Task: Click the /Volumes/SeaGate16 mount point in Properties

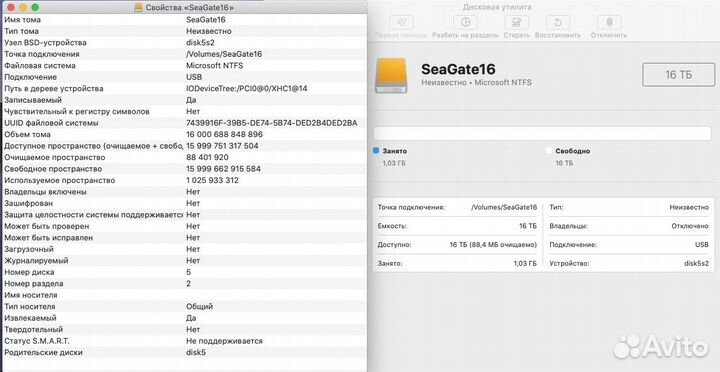Action: pyautogui.click(x=224, y=54)
